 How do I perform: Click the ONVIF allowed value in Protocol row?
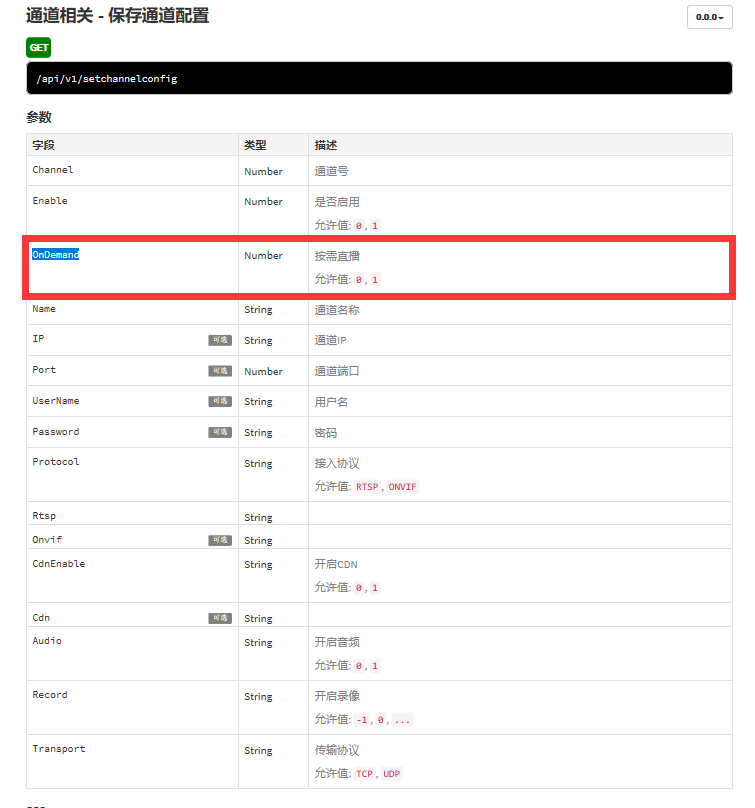point(402,487)
